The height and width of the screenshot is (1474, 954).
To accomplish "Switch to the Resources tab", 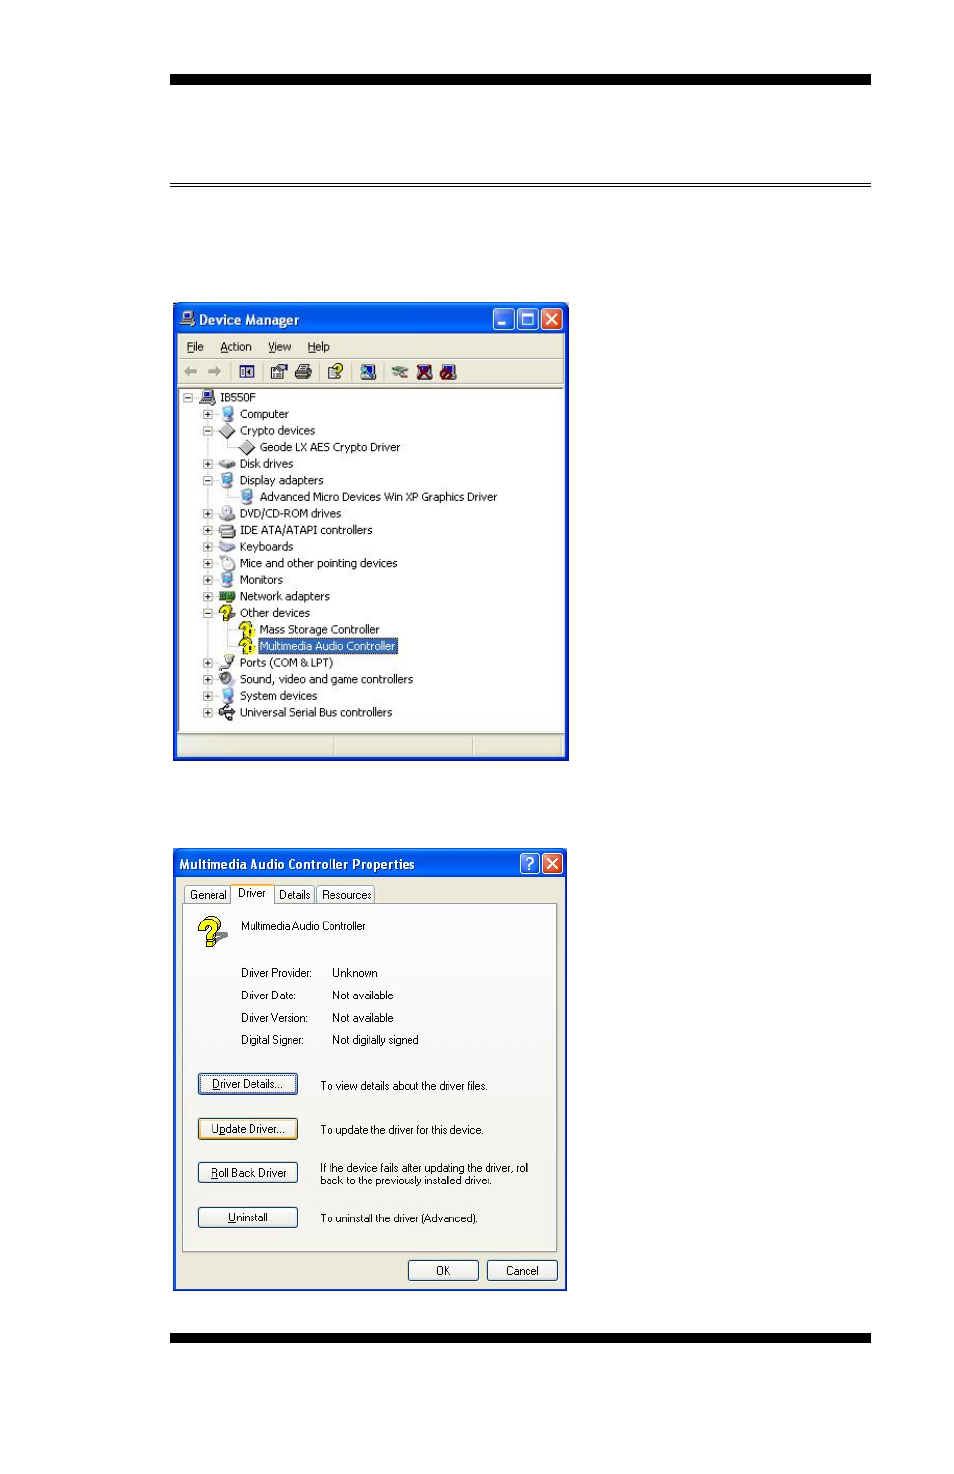I will coord(346,895).
